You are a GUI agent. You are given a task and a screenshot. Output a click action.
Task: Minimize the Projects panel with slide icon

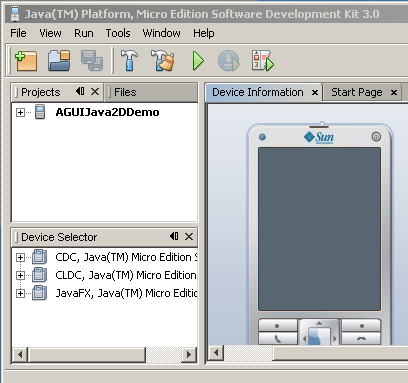80,91
